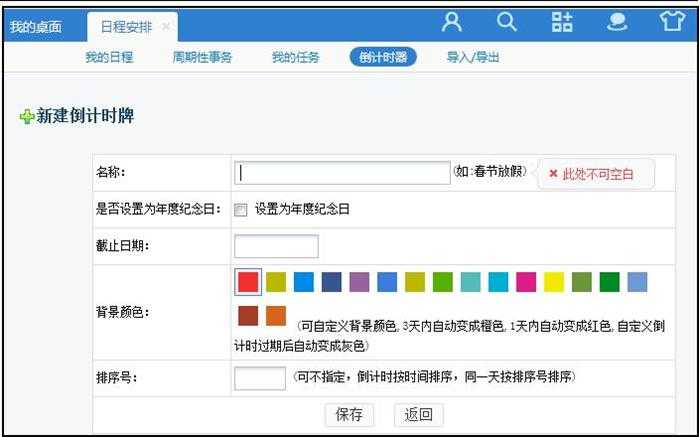Image resolution: width=699 pixels, height=437 pixels.
Task: Switch to 我的桌面 tab
Action: 36,27
